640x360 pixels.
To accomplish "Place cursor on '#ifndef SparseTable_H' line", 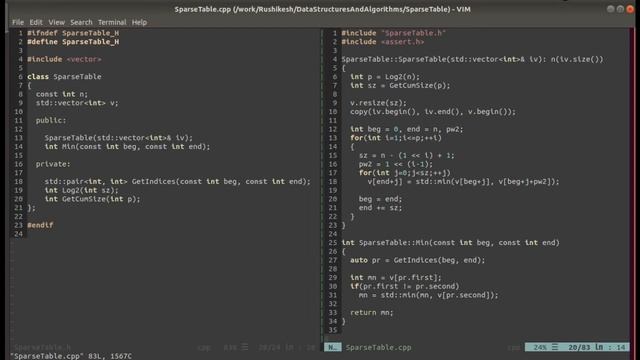I will 73,33.
